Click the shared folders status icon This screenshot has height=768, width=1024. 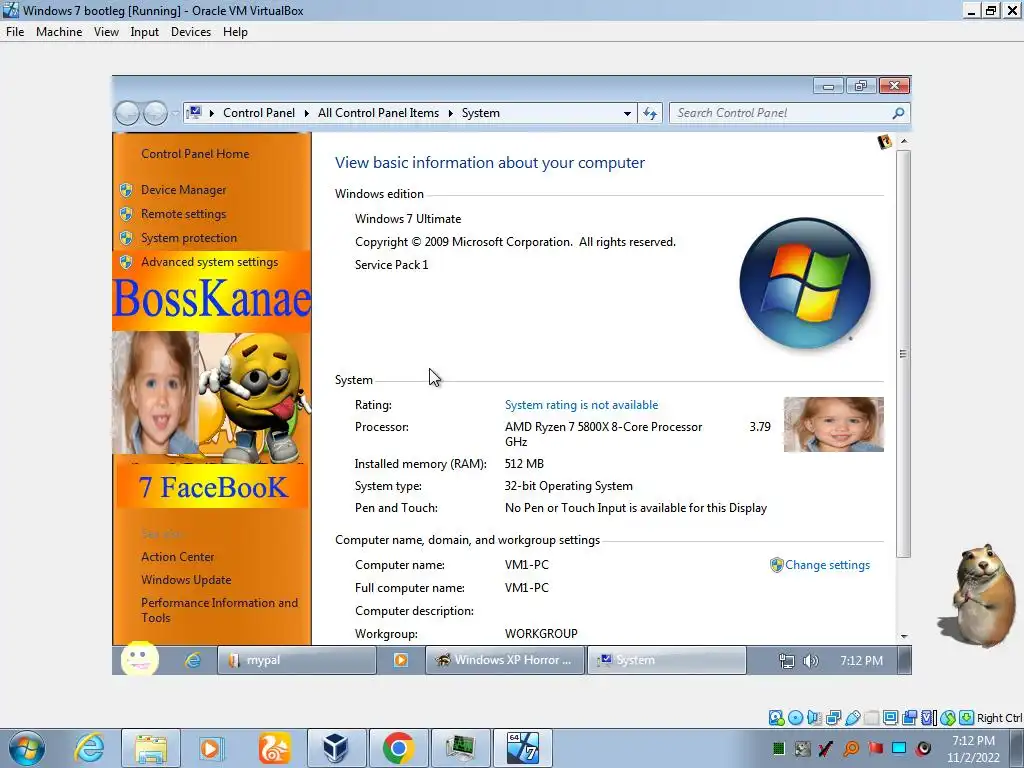coord(871,718)
